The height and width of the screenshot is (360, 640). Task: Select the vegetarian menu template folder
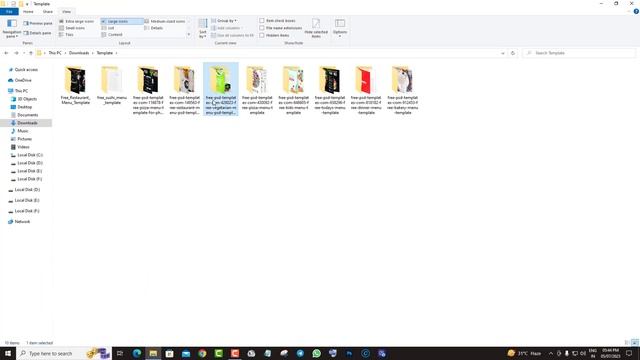point(221,89)
